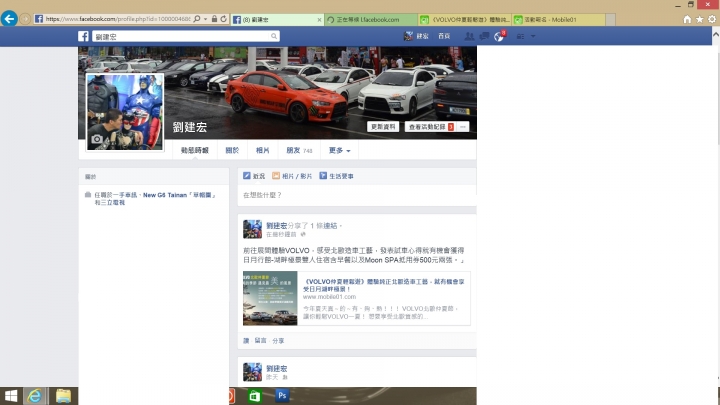Click the search magnifier in the address bar
This screenshot has height=405, width=720.
[197, 19]
